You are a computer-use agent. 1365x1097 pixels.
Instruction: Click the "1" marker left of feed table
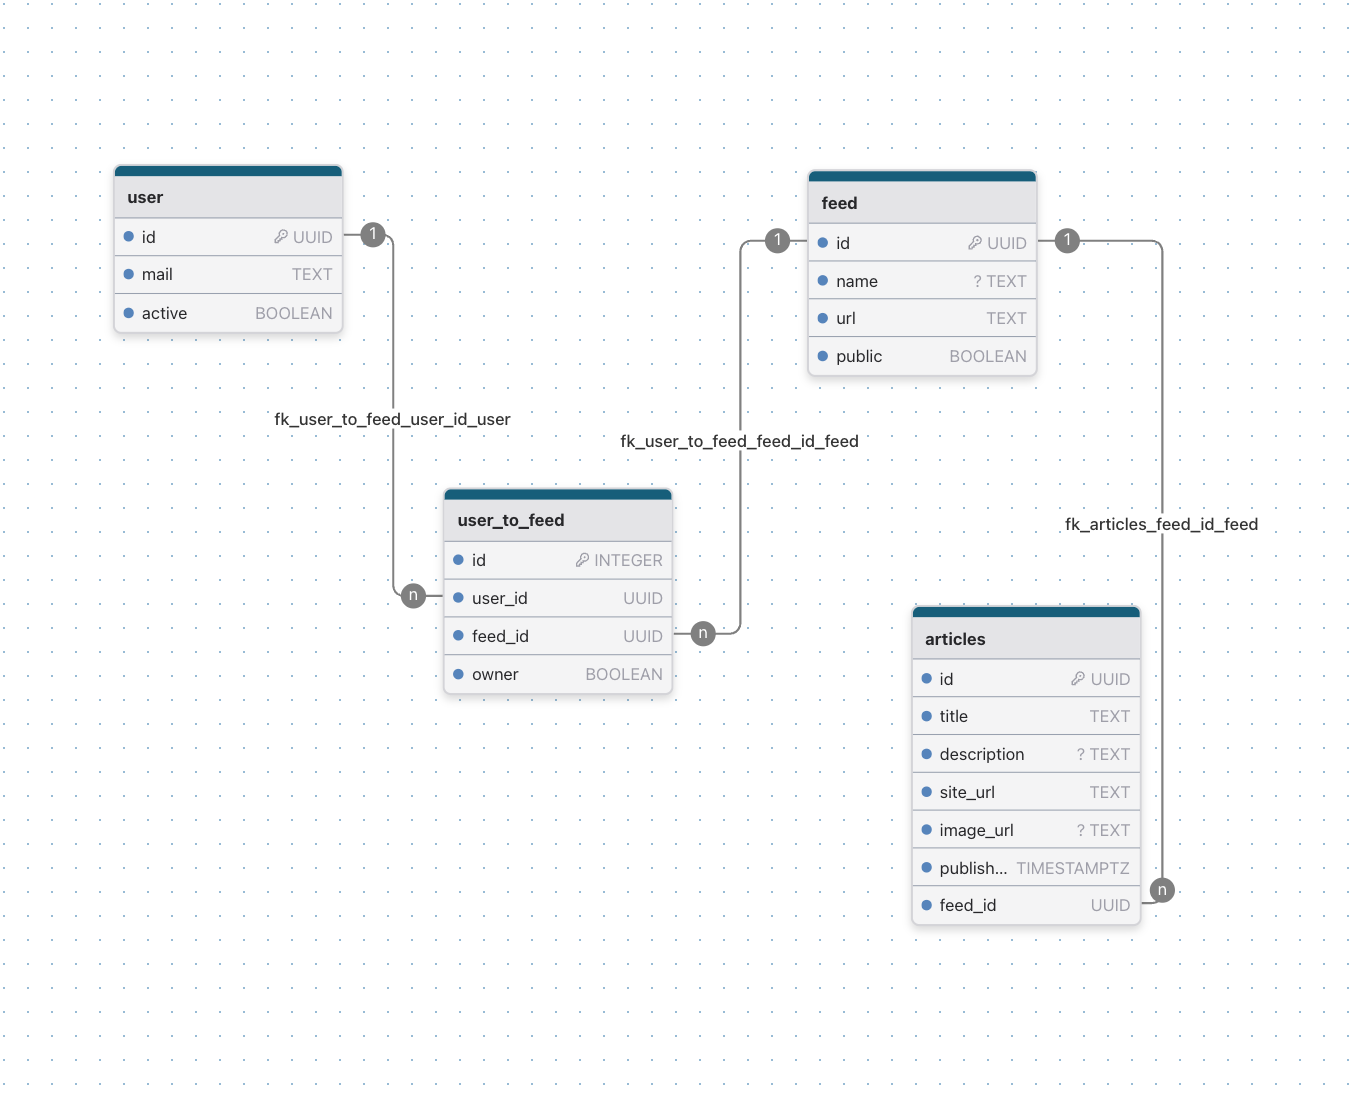[777, 240]
